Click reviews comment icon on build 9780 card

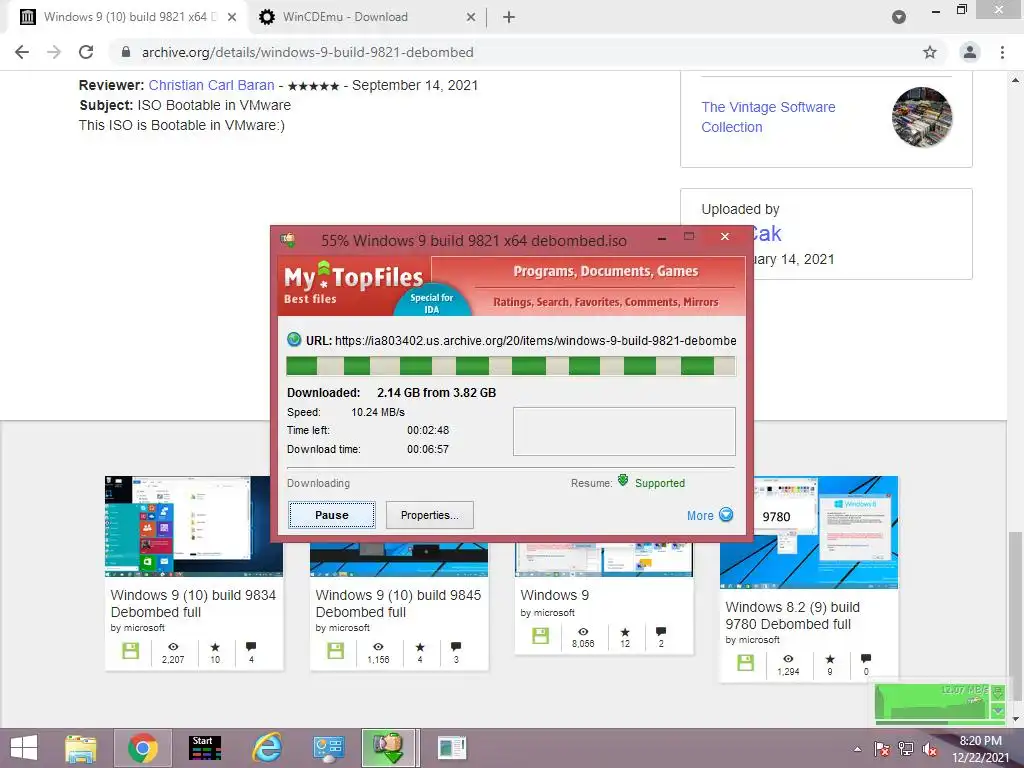(866, 658)
